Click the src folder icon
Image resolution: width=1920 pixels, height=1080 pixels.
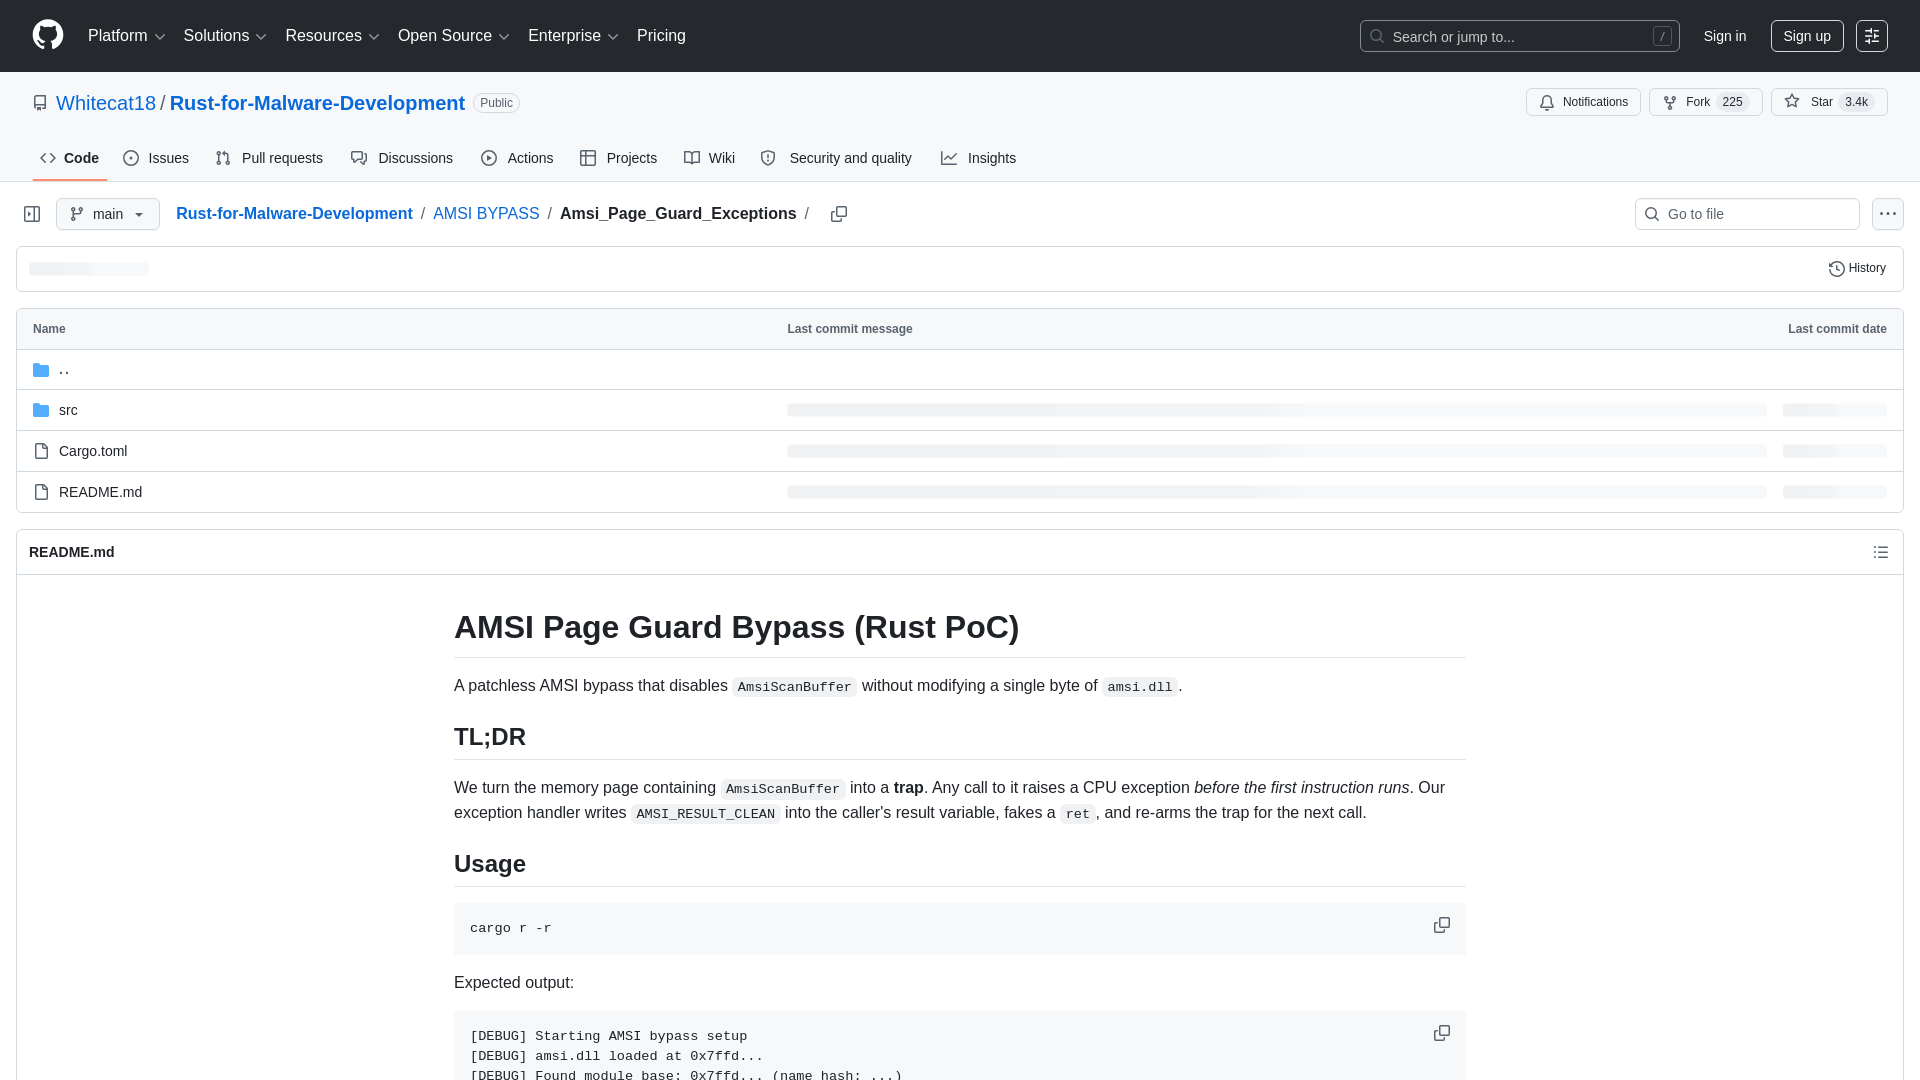[x=41, y=410]
